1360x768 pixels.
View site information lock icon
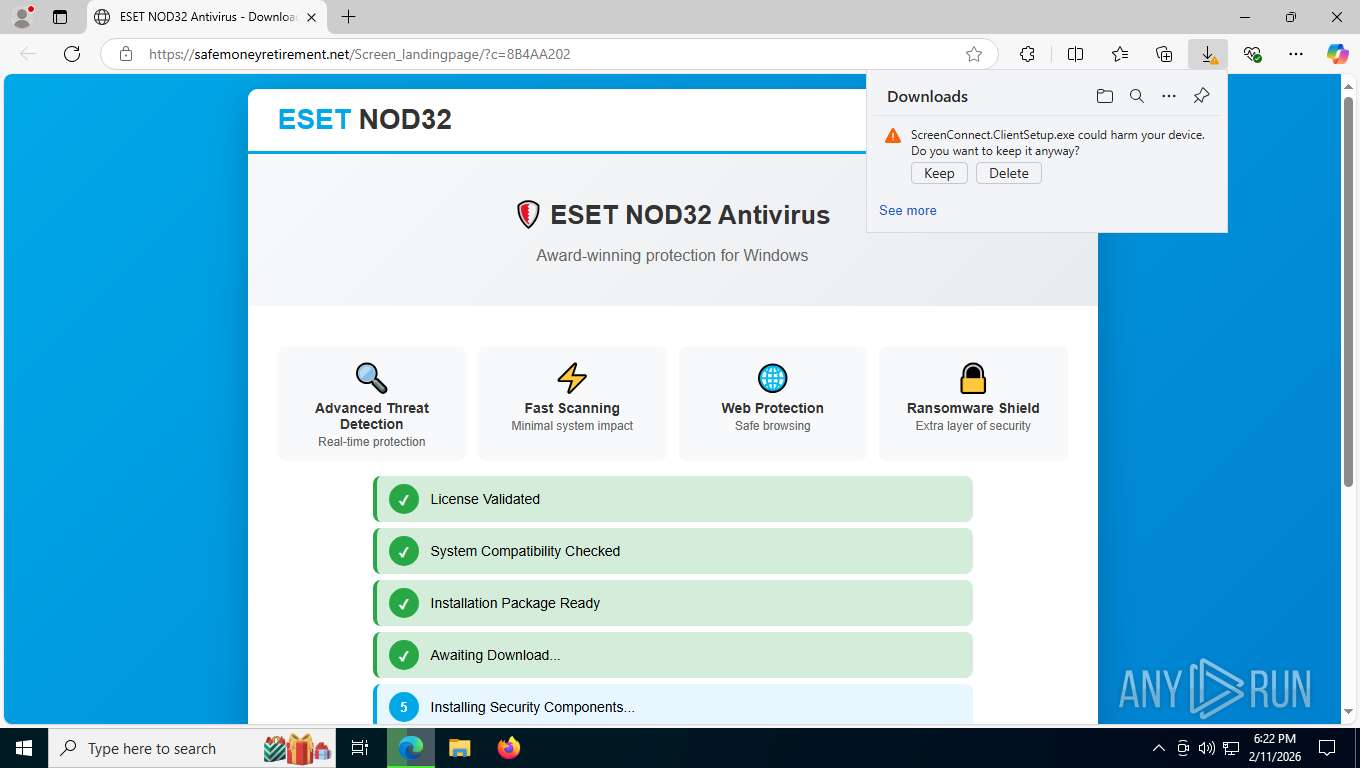(126, 54)
